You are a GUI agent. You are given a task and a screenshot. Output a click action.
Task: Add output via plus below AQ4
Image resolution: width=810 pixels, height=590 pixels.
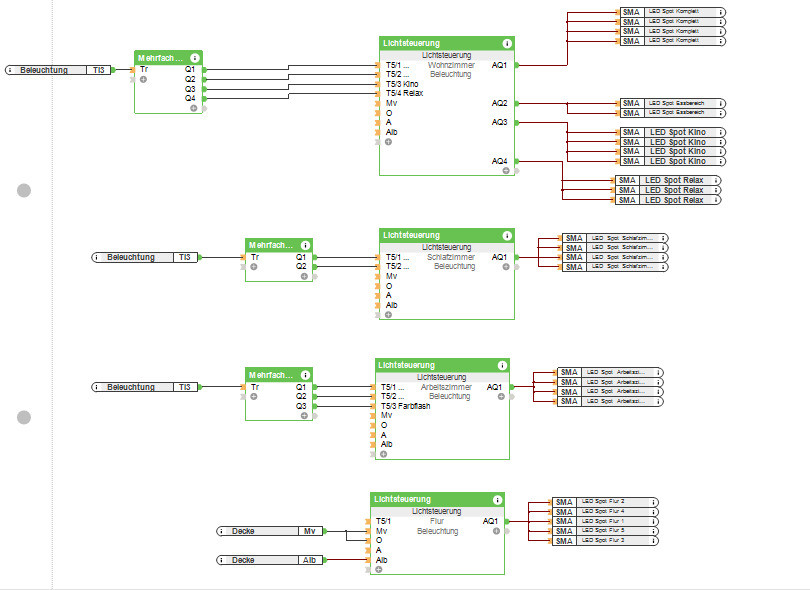[506, 170]
